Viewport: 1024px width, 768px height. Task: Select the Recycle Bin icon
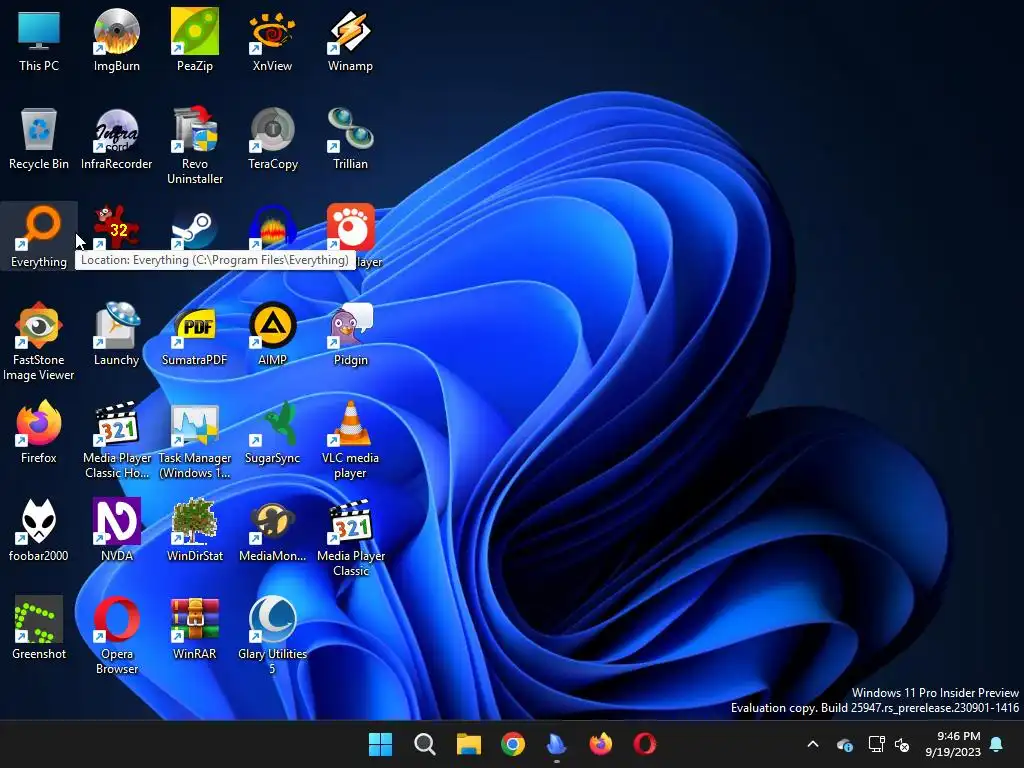39,138
